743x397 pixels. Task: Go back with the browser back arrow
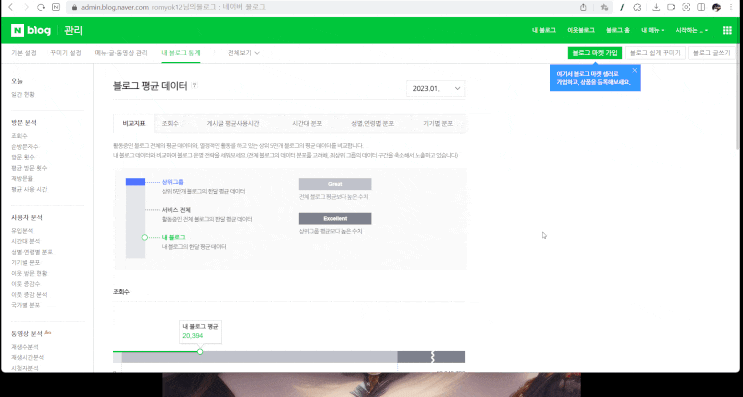[x=10, y=7]
